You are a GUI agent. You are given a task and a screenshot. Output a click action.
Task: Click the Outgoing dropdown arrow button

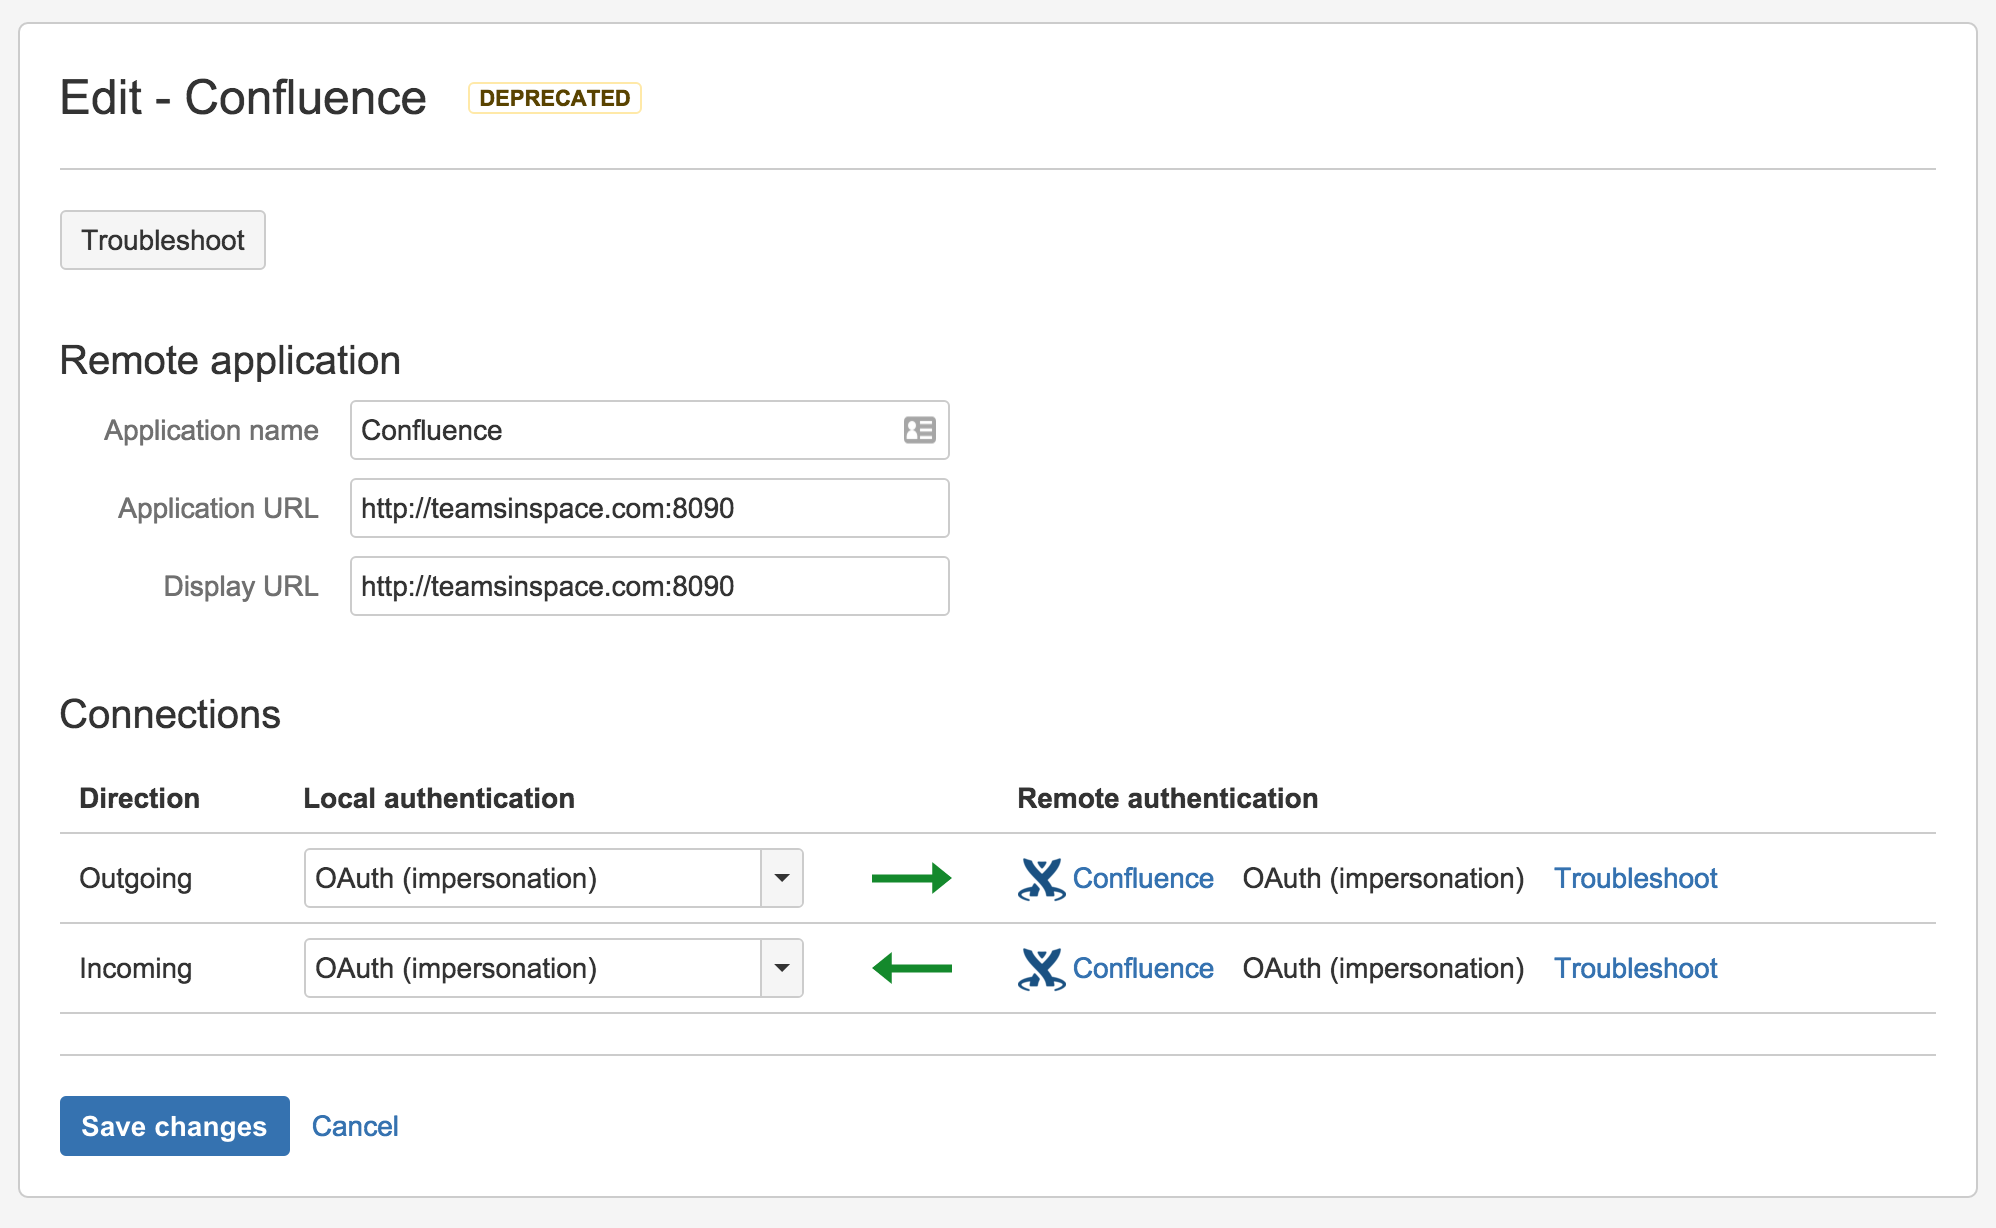pyautogui.click(x=782, y=878)
